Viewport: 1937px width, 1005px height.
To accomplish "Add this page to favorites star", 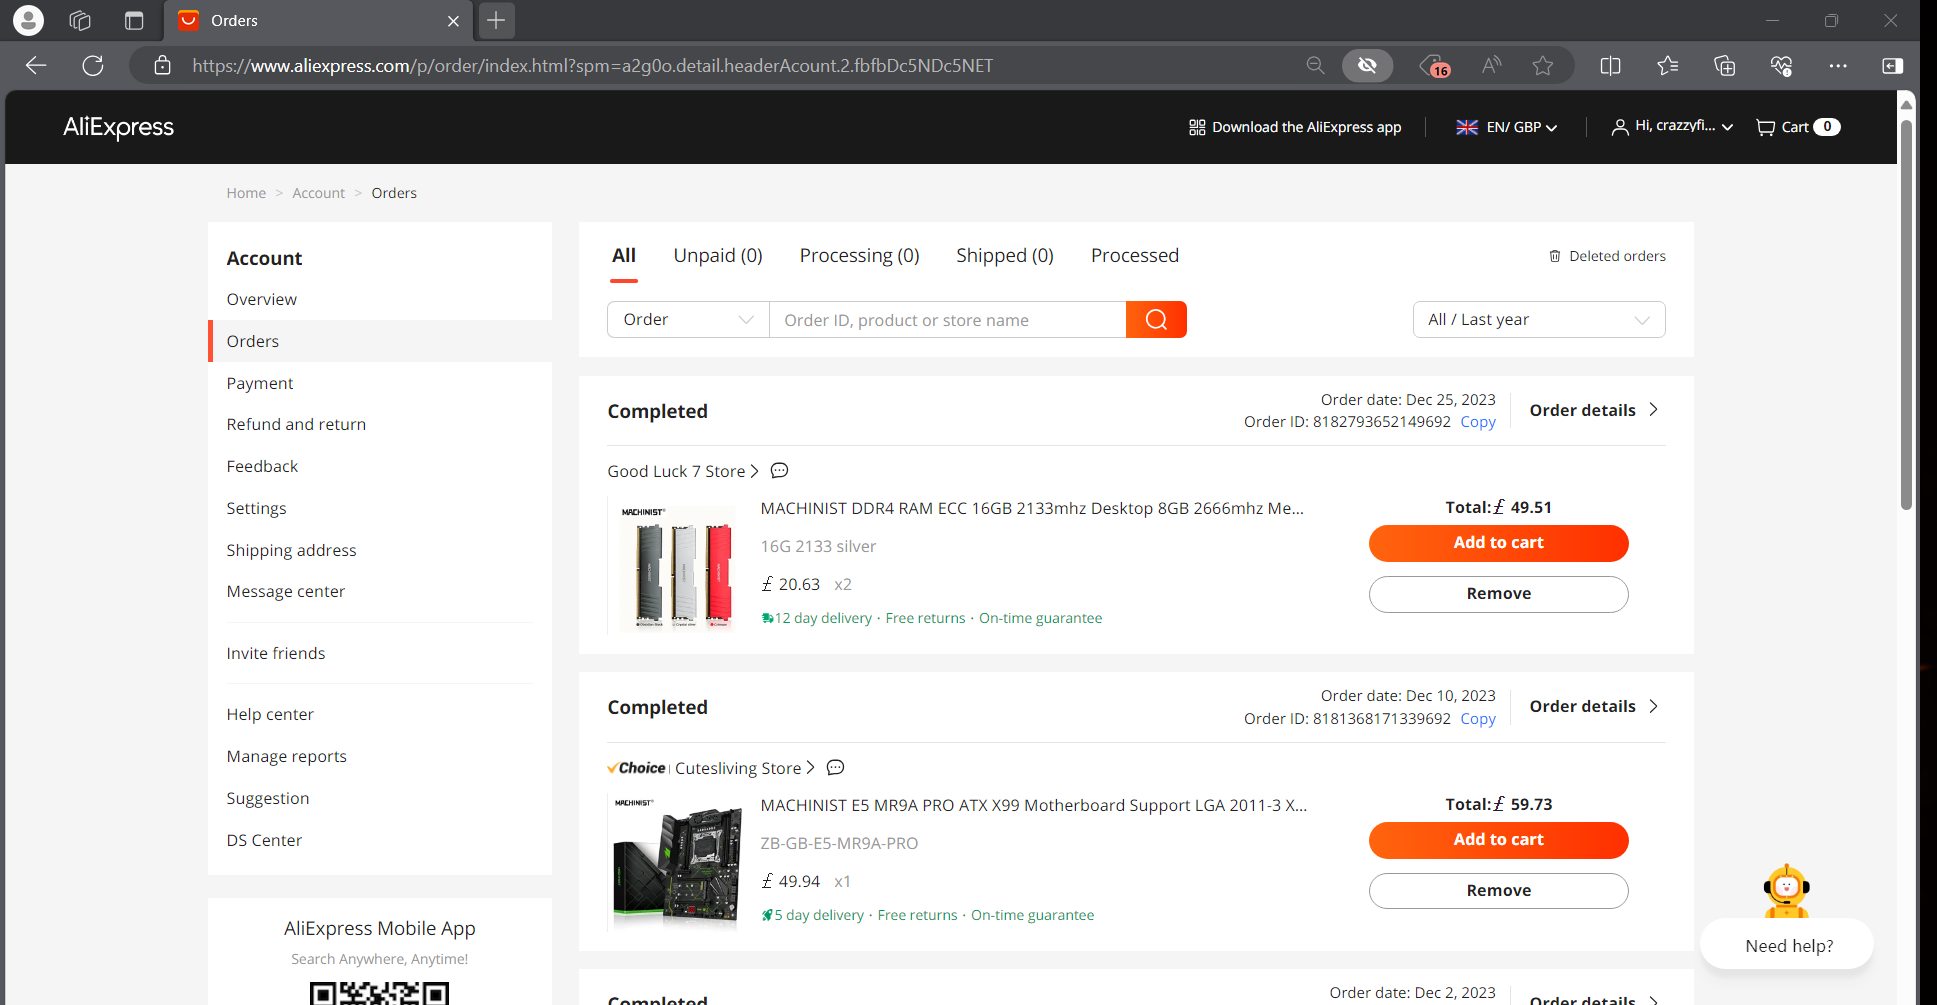I will 1543,66.
